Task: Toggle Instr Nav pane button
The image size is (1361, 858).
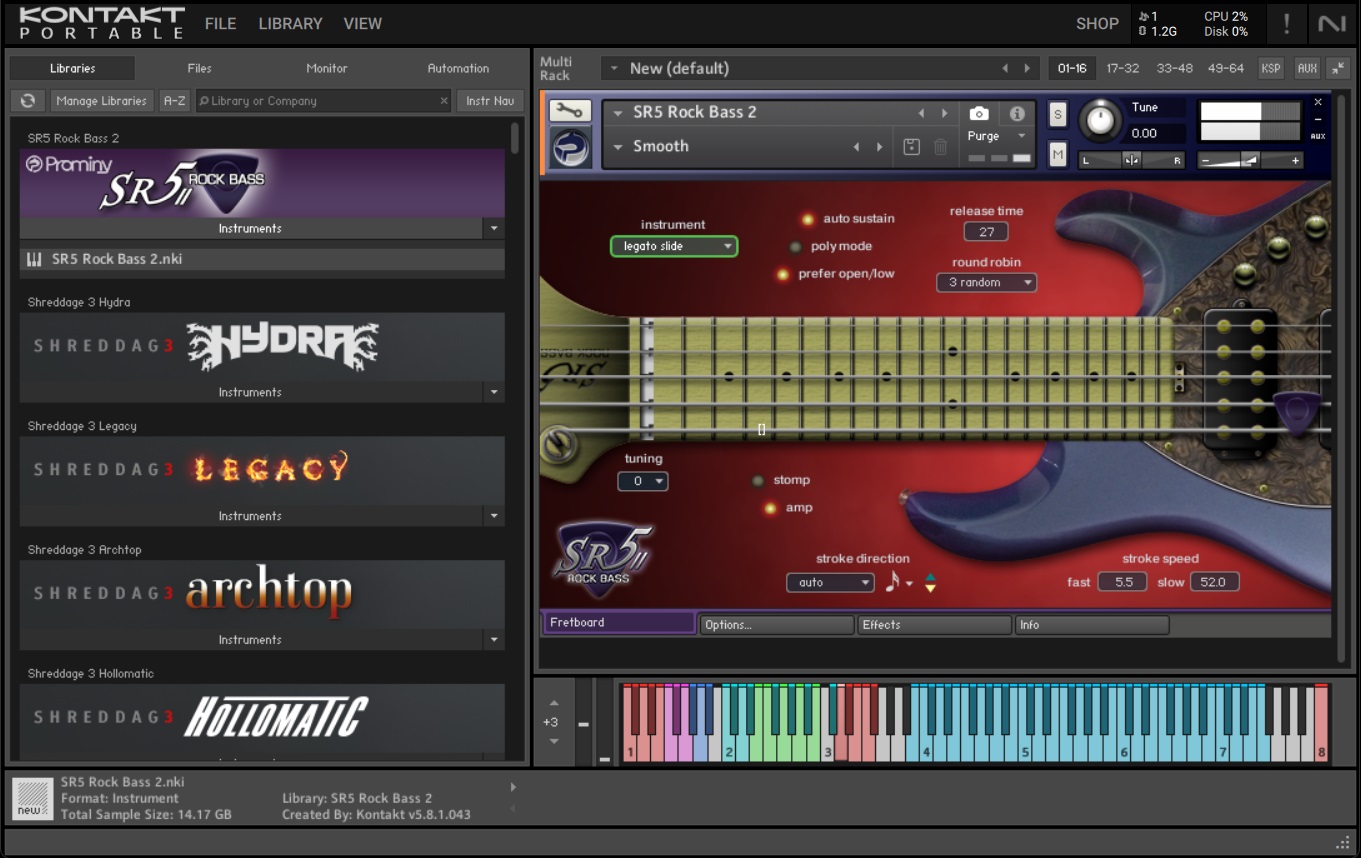Action: pyautogui.click(x=490, y=101)
